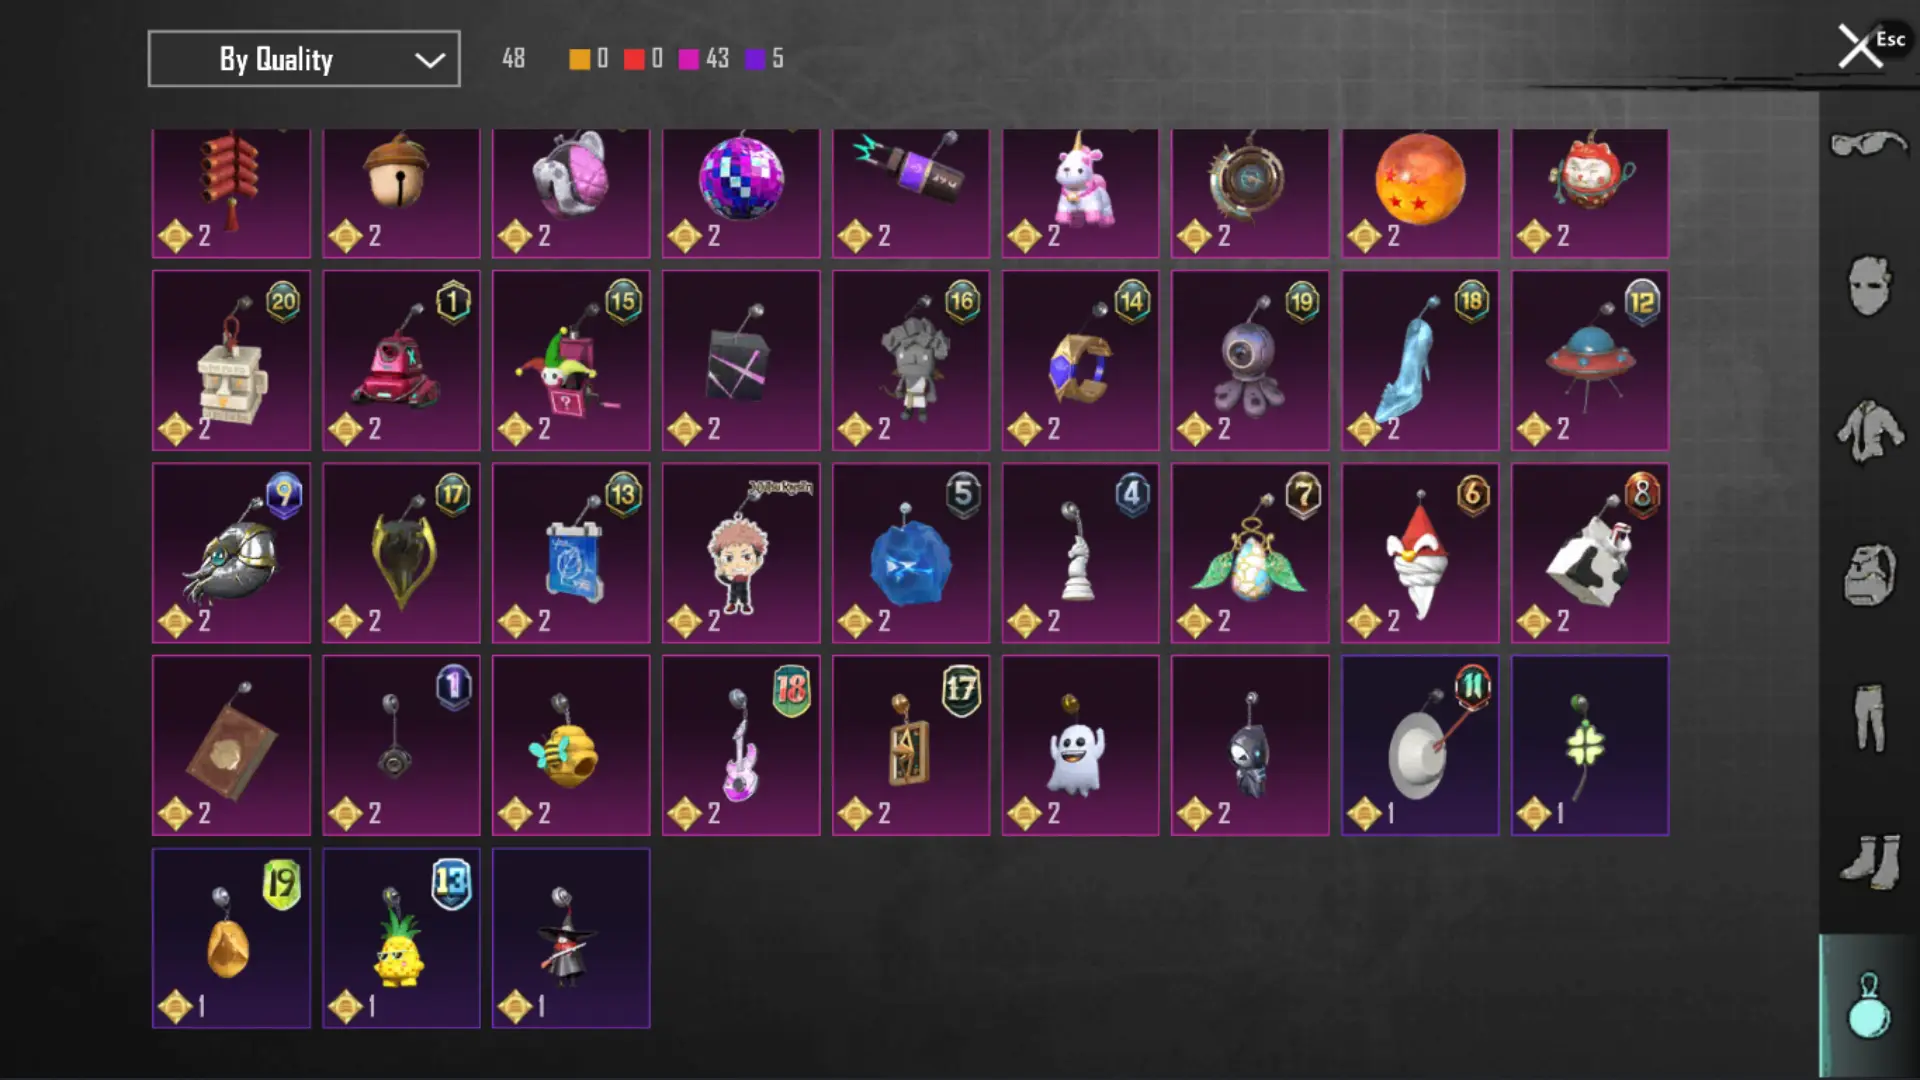The height and width of the screenshot is (1080, 1920).
Task: Select the pineapple ornament numbered 13
Action: point(401,938)
